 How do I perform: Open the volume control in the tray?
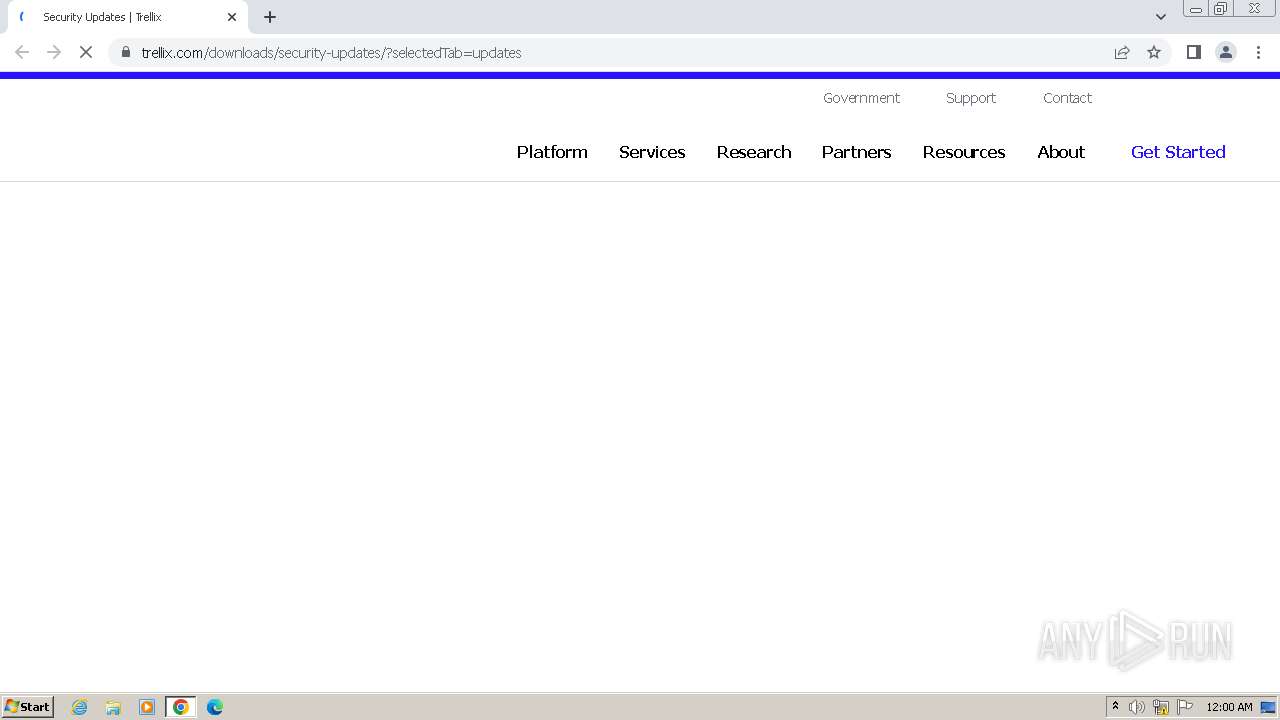[1137, 707]
